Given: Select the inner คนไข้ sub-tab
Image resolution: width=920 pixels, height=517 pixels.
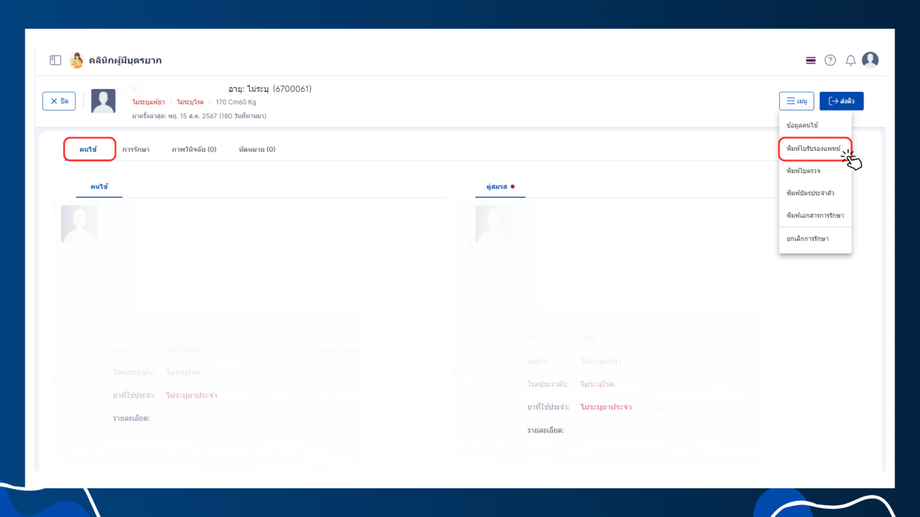Looking at the screenshot, I should 99,187.
